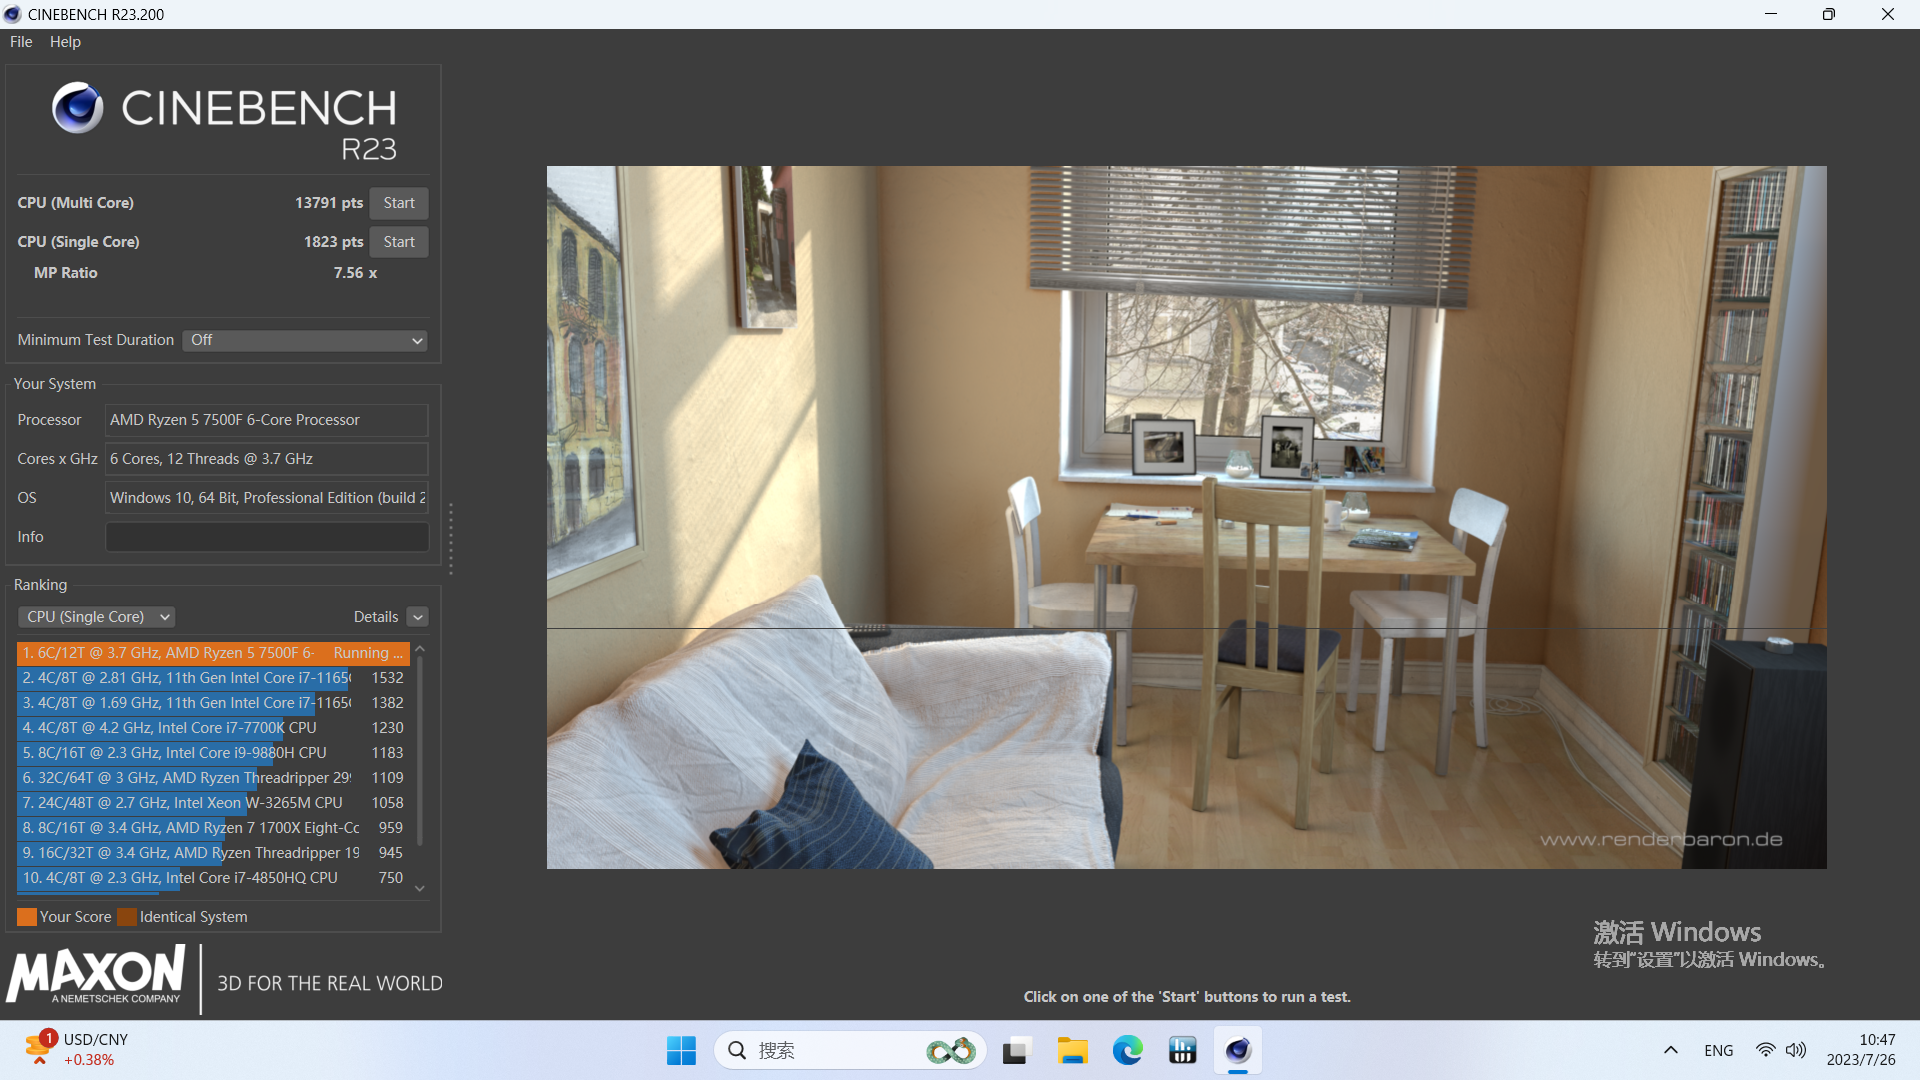
Task: Click the CPU Multi Core Start button
Action: click(400, 202)
